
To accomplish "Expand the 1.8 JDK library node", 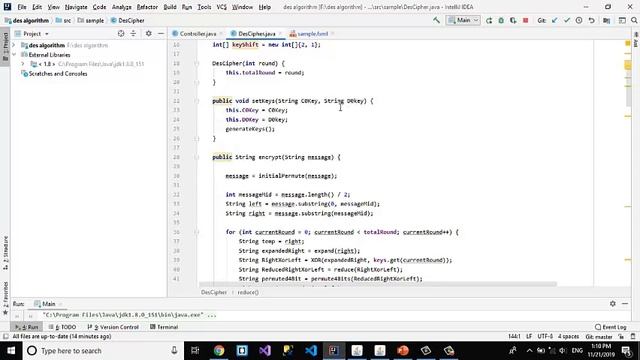I will point(23,64).
